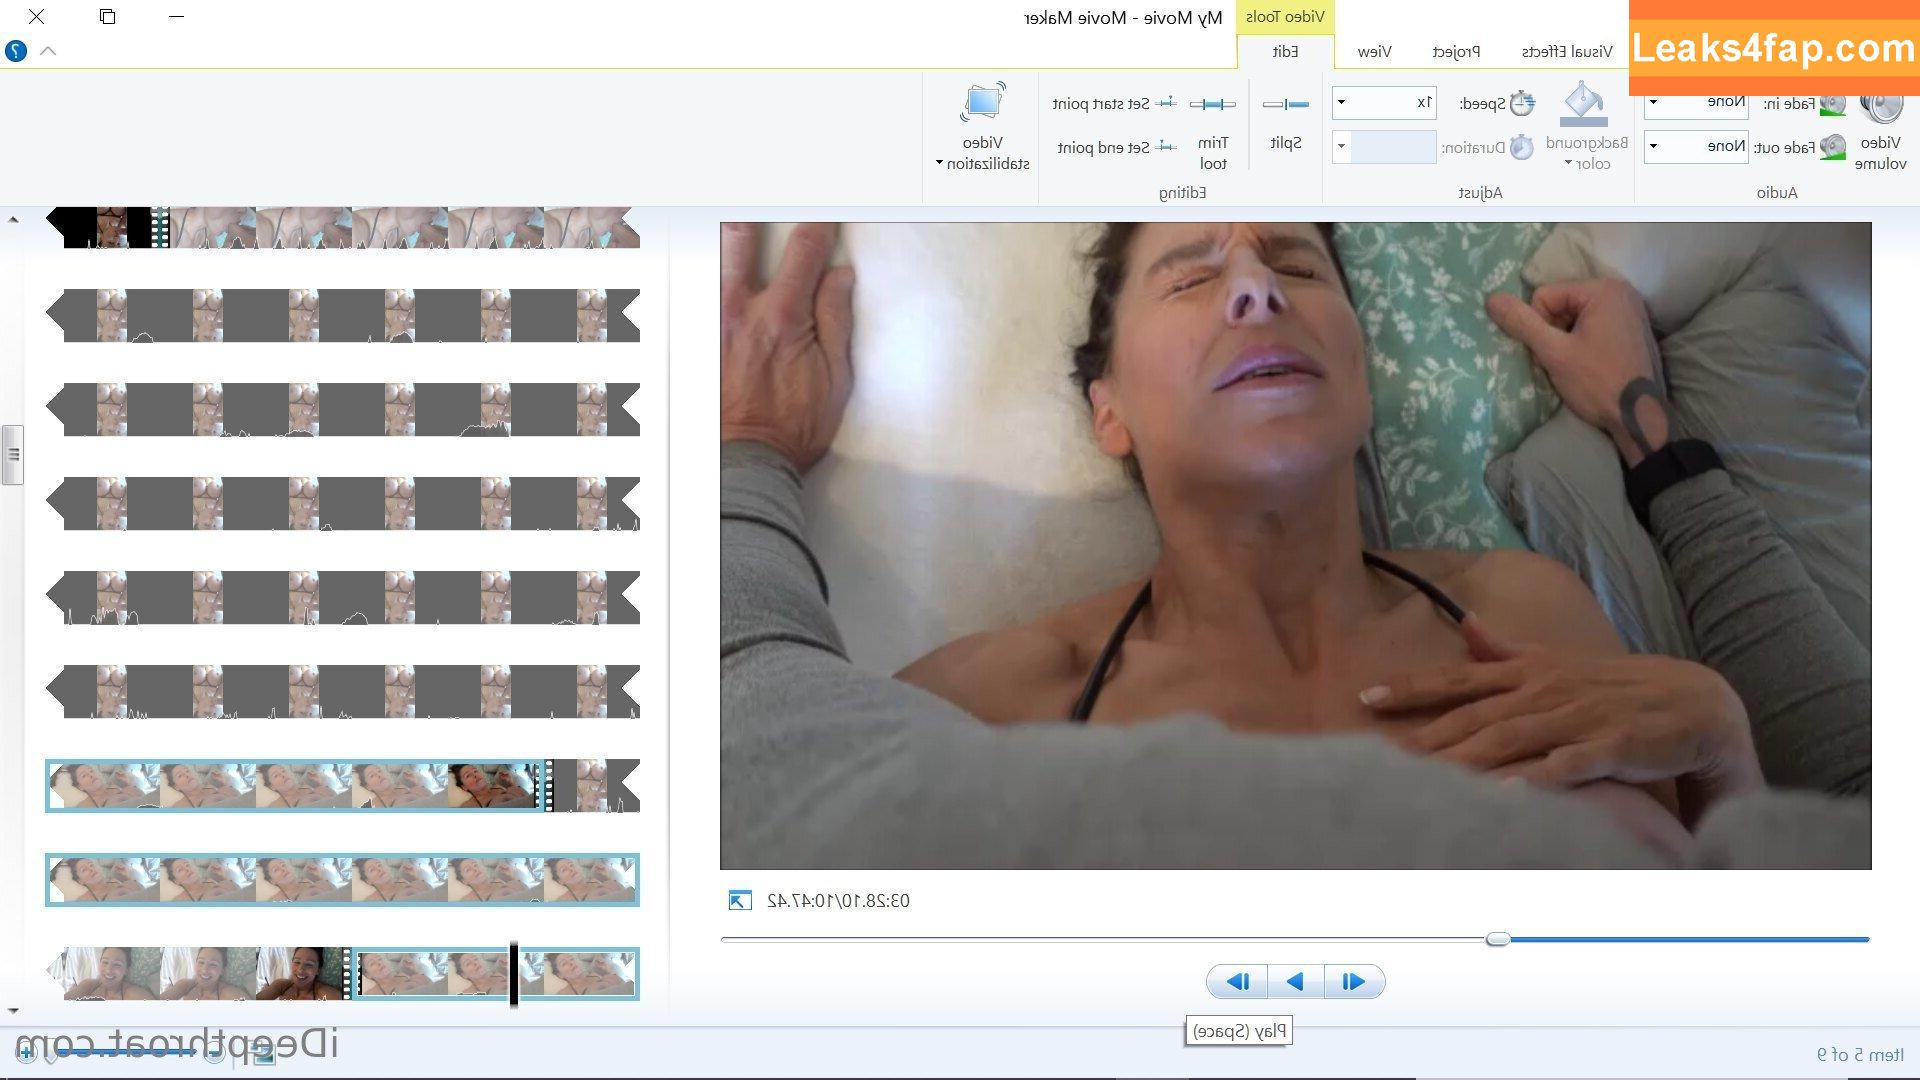Click the preview seek slider handle

(x=1497, y=939)
